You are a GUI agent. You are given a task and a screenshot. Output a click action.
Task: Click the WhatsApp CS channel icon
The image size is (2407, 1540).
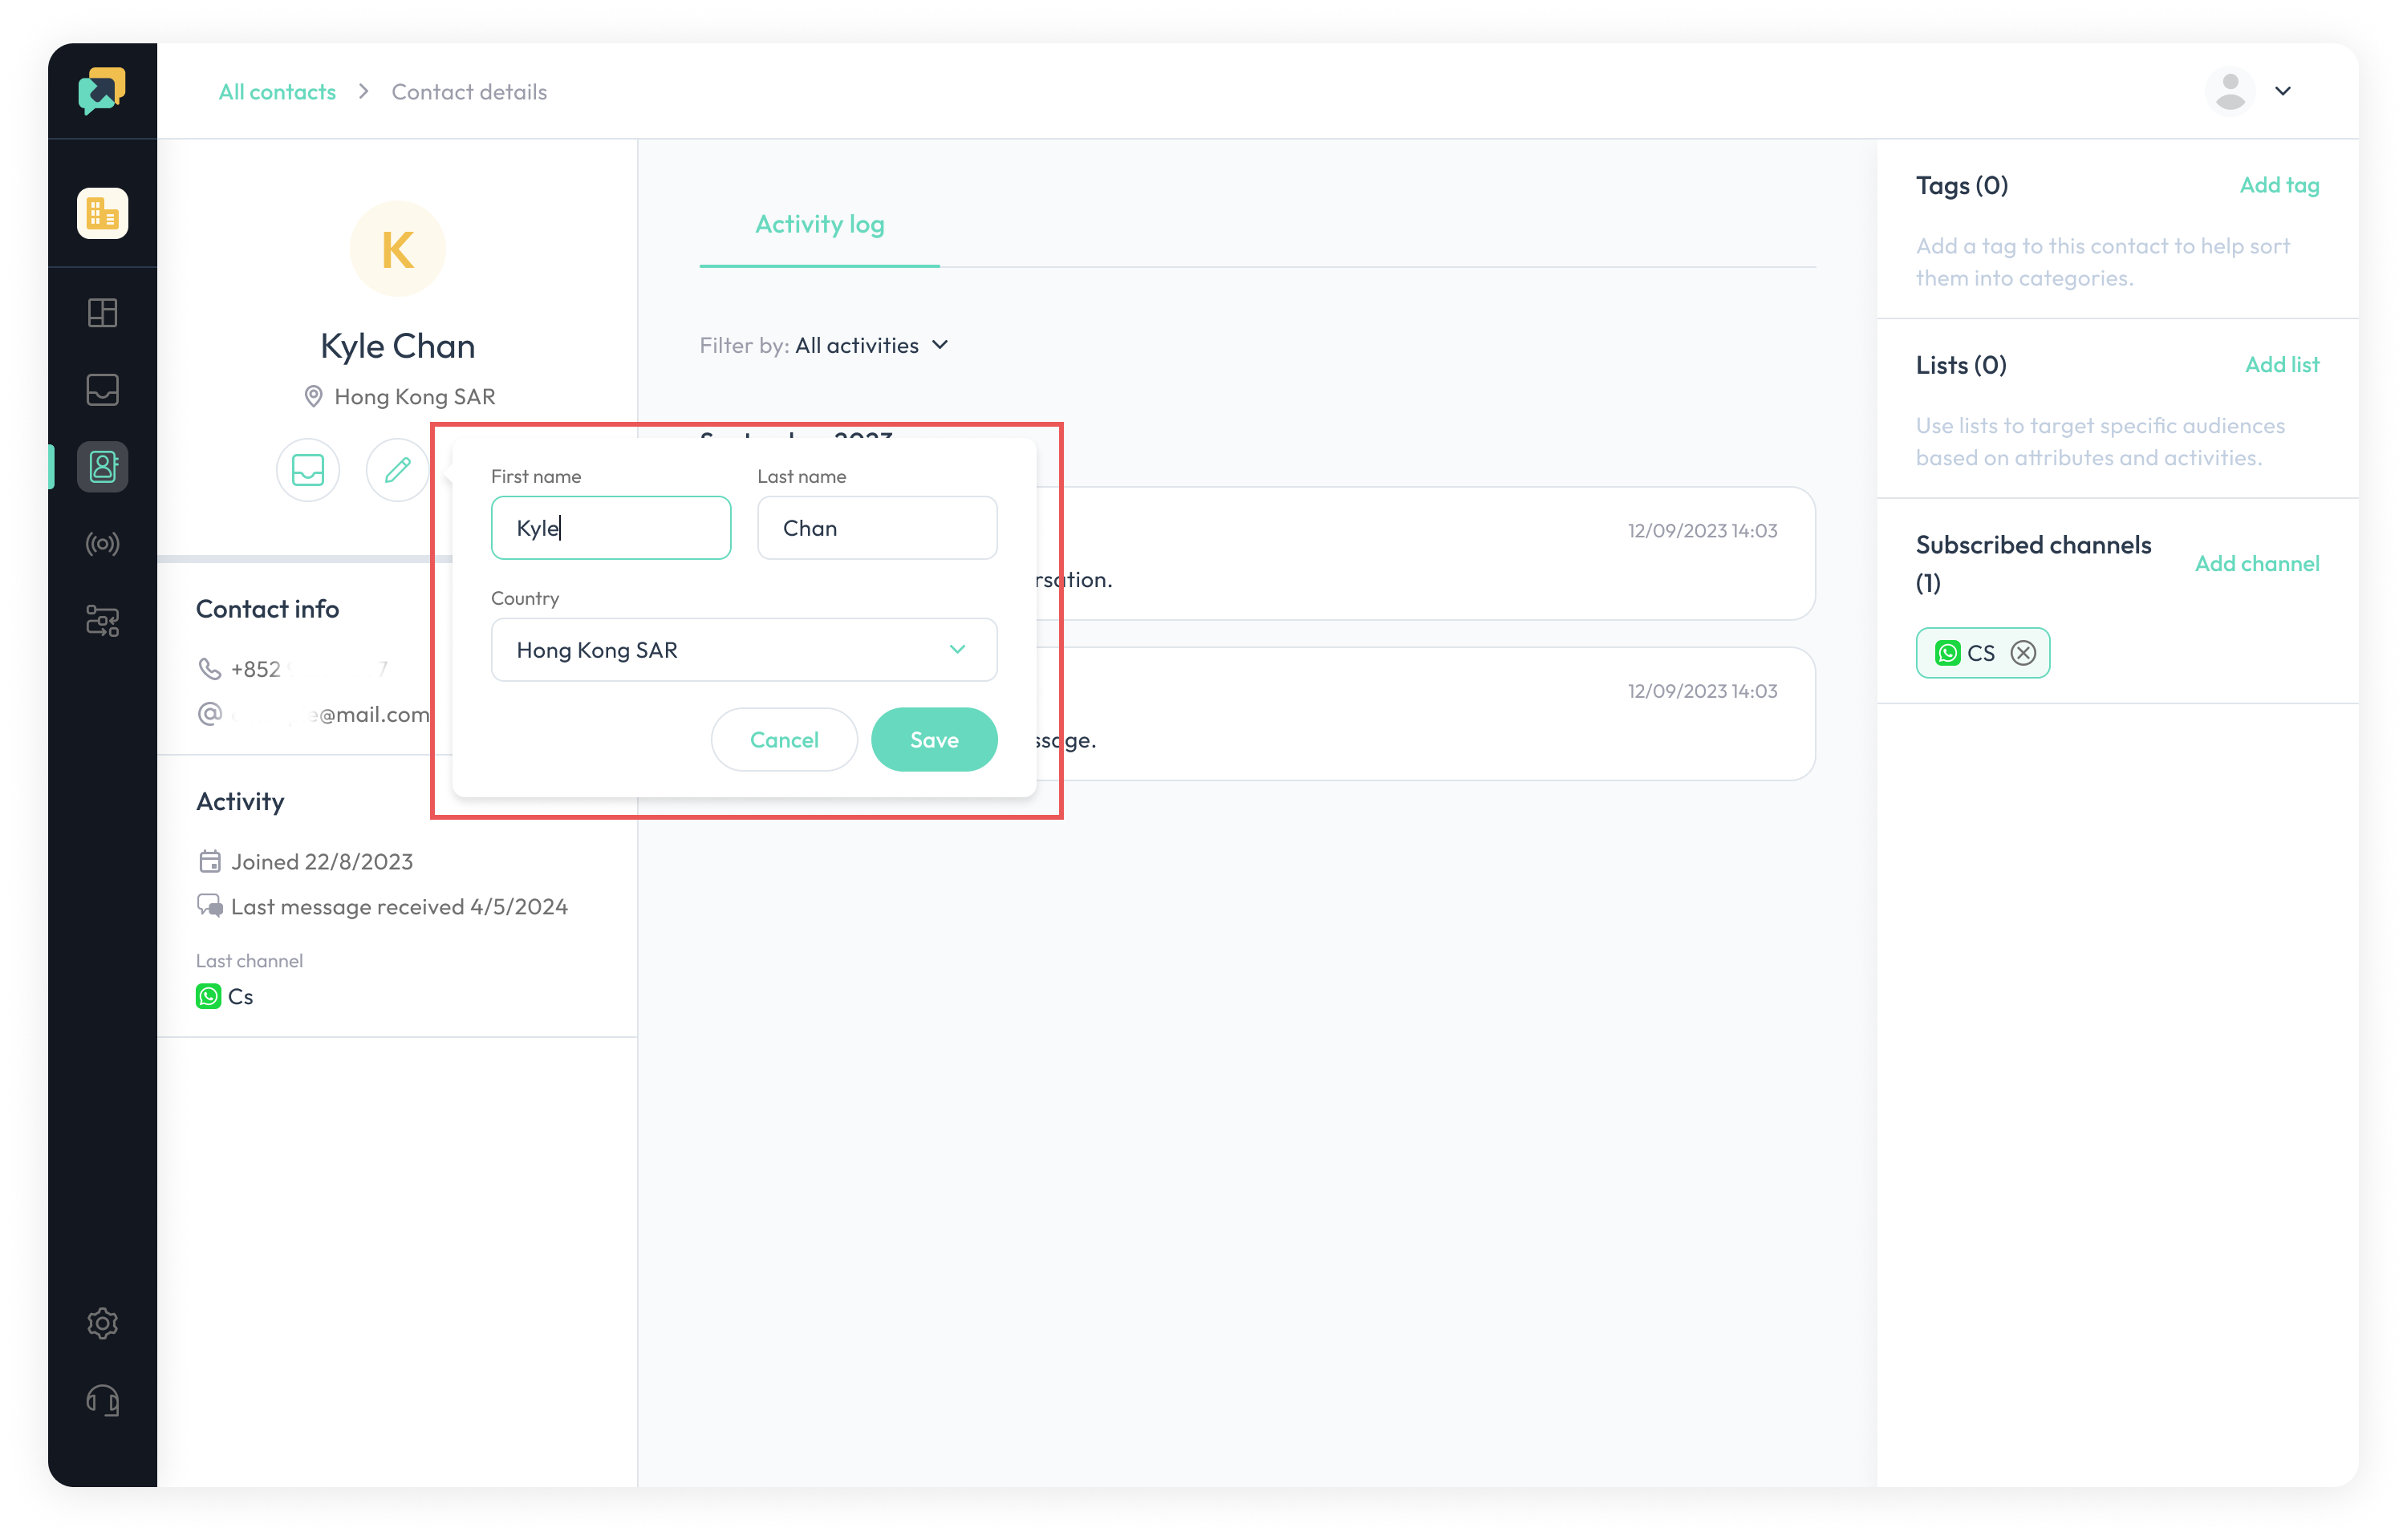tap(1949, 652)
